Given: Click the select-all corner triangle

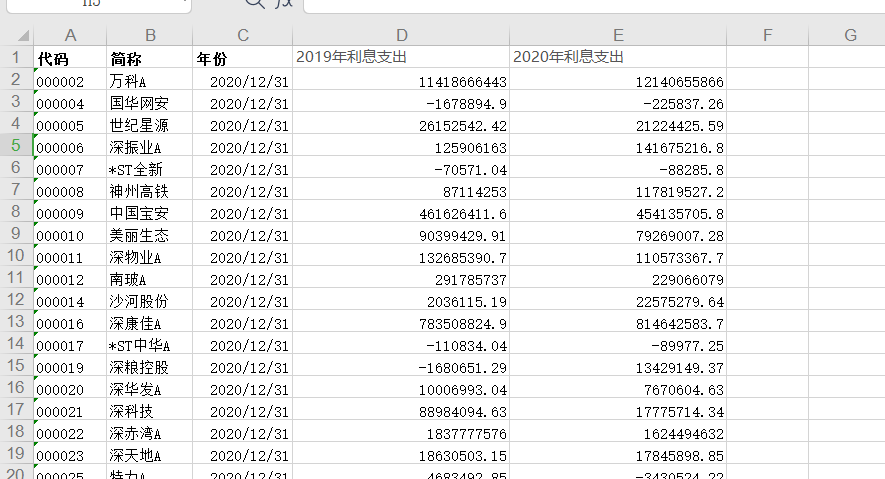Looking at the screenshot, I should click(x=23, y=36).
